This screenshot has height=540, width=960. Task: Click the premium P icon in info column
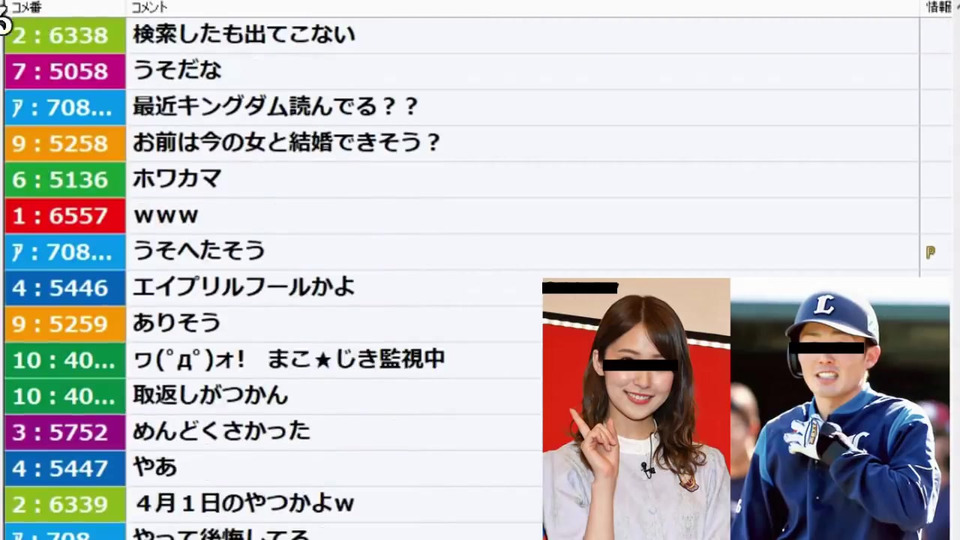[930, 252]
